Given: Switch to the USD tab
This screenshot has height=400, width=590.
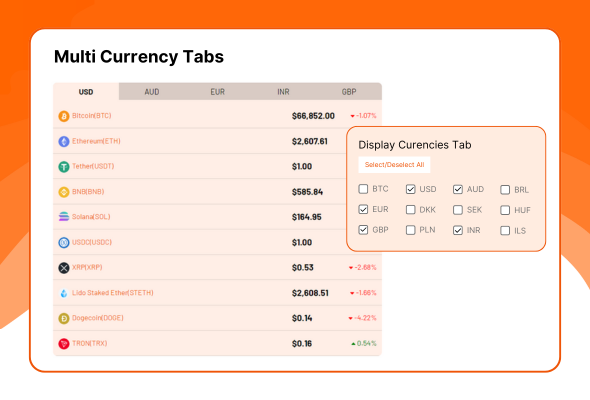Looking at the screenshot, I should 86,92.
